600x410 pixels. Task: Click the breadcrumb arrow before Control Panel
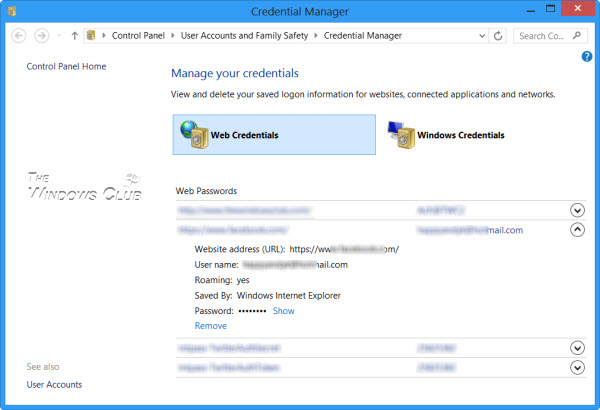point(104,36)
